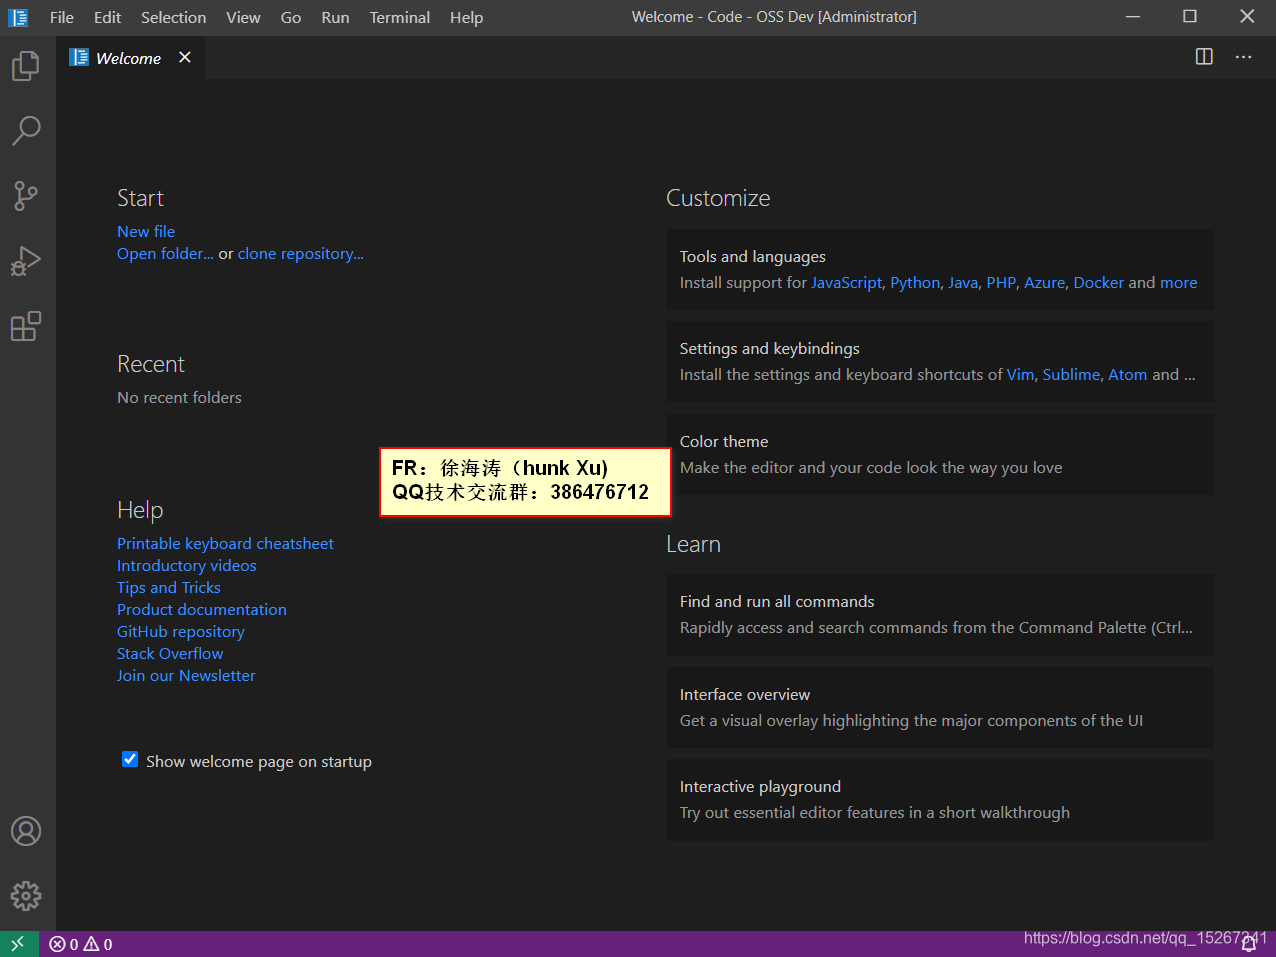Minimize the Code - OSS Dev window
Screen dimensions: 1276x957
(1133, 17)
